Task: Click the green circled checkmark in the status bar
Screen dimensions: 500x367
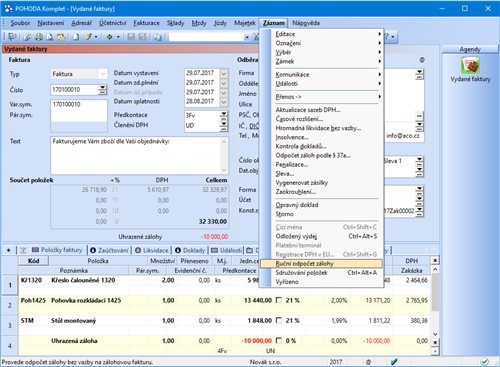Action: click(x=485, y=362)
